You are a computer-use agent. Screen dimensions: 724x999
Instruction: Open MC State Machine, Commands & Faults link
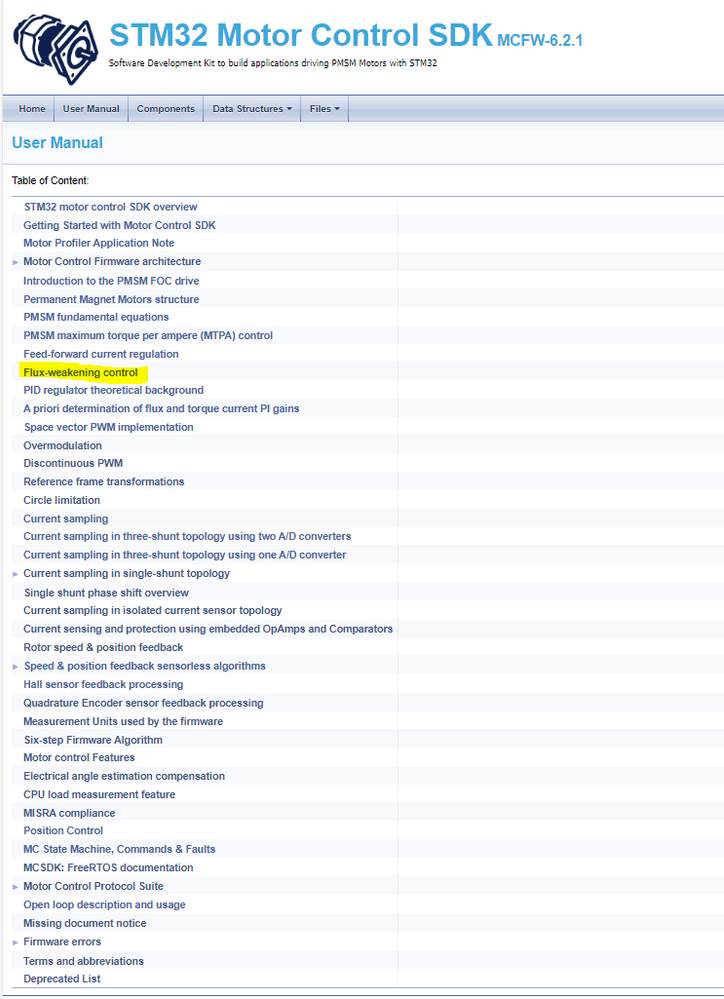[120, 849]
